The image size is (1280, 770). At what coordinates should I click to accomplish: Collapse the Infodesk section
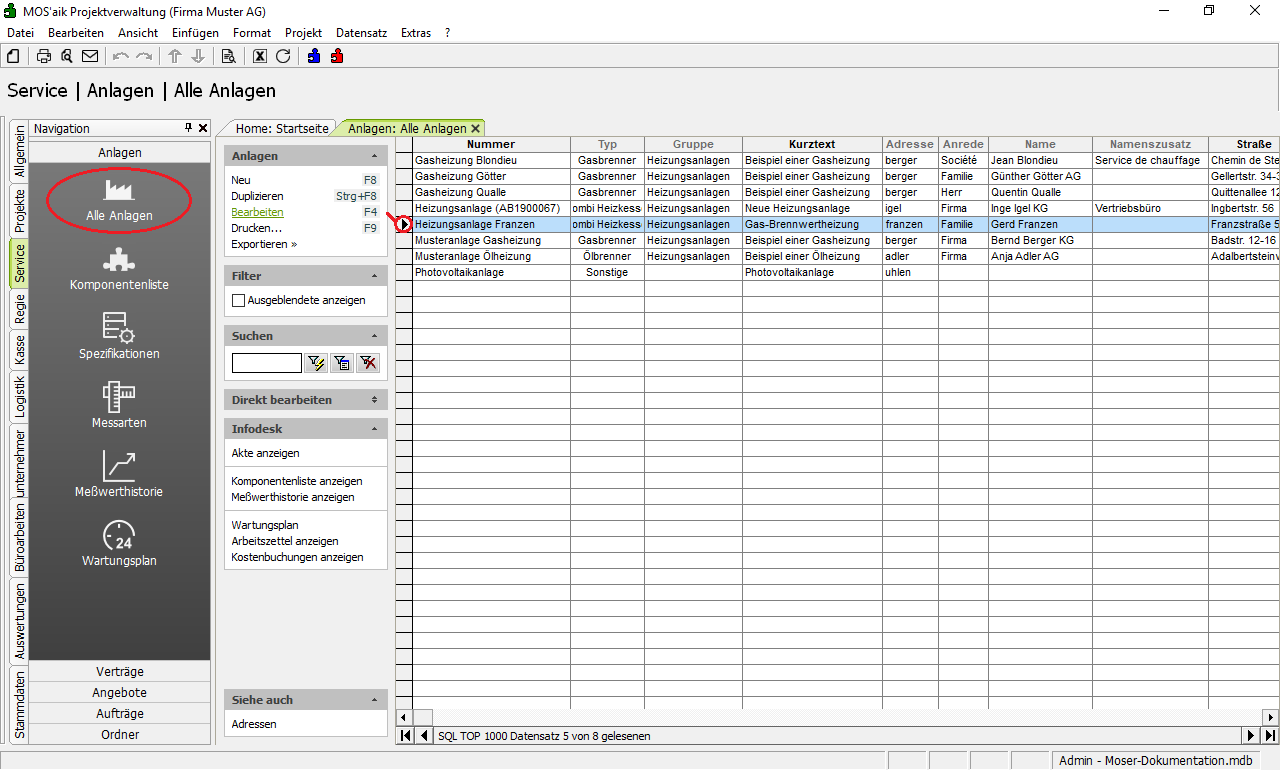point(375,429)
